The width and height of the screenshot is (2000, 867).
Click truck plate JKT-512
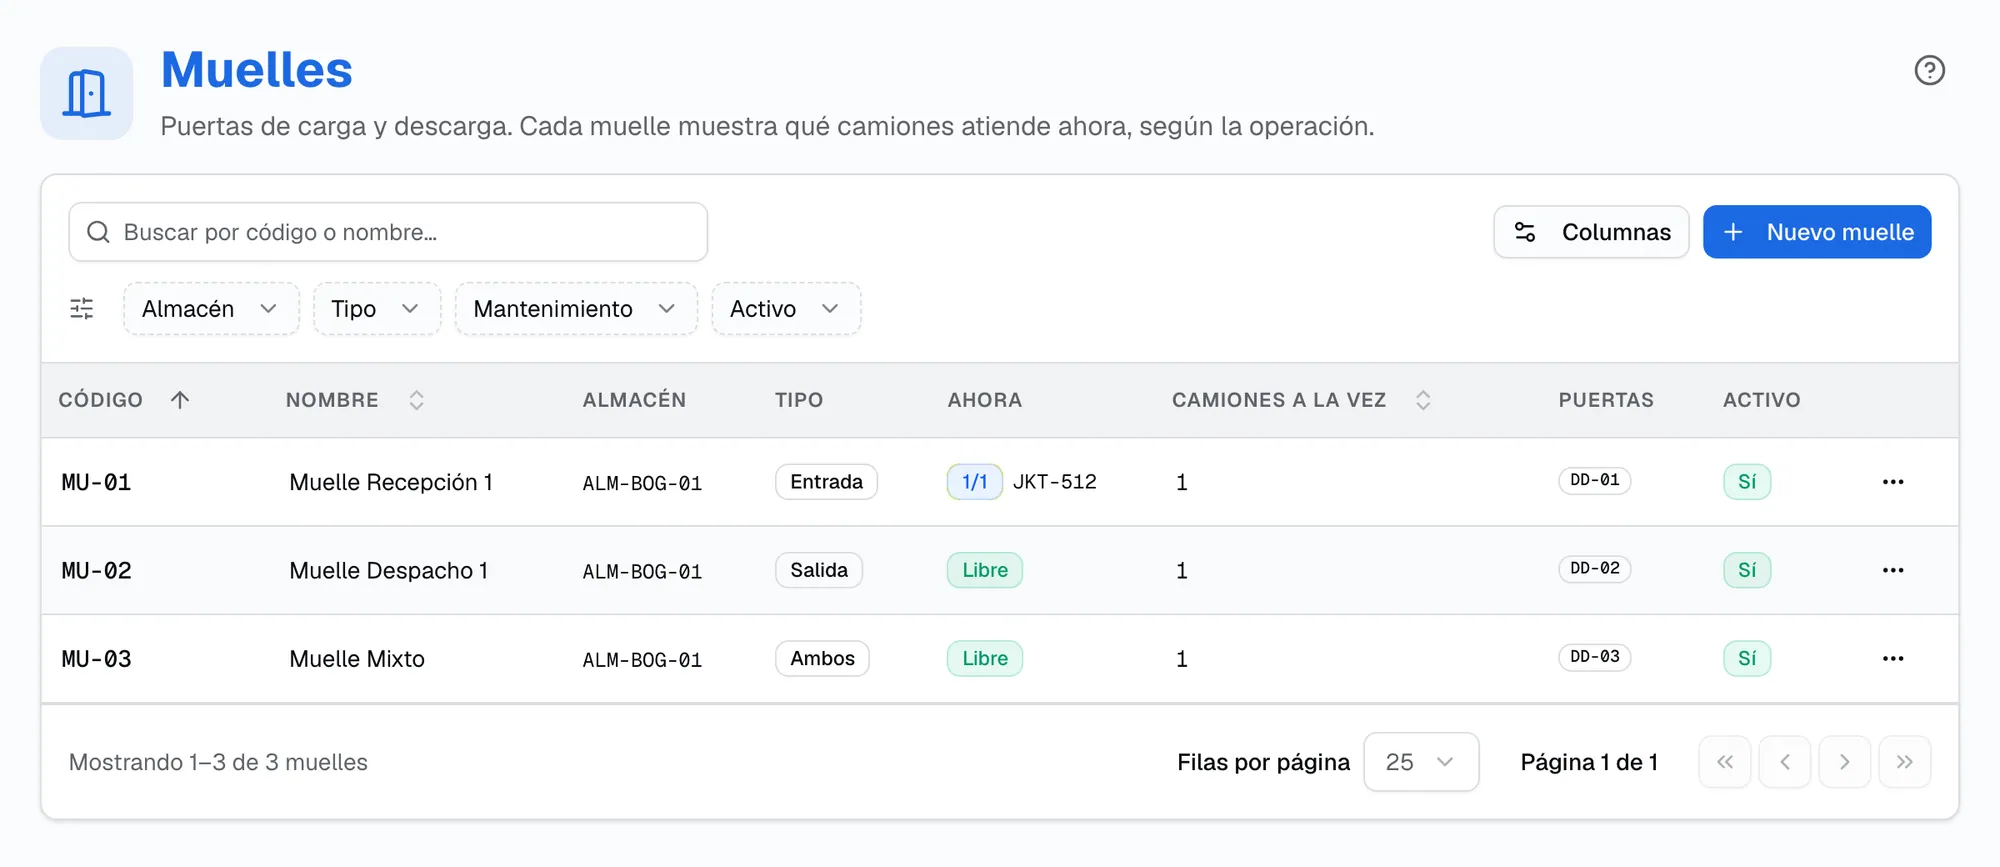[x=1055, y=482]
